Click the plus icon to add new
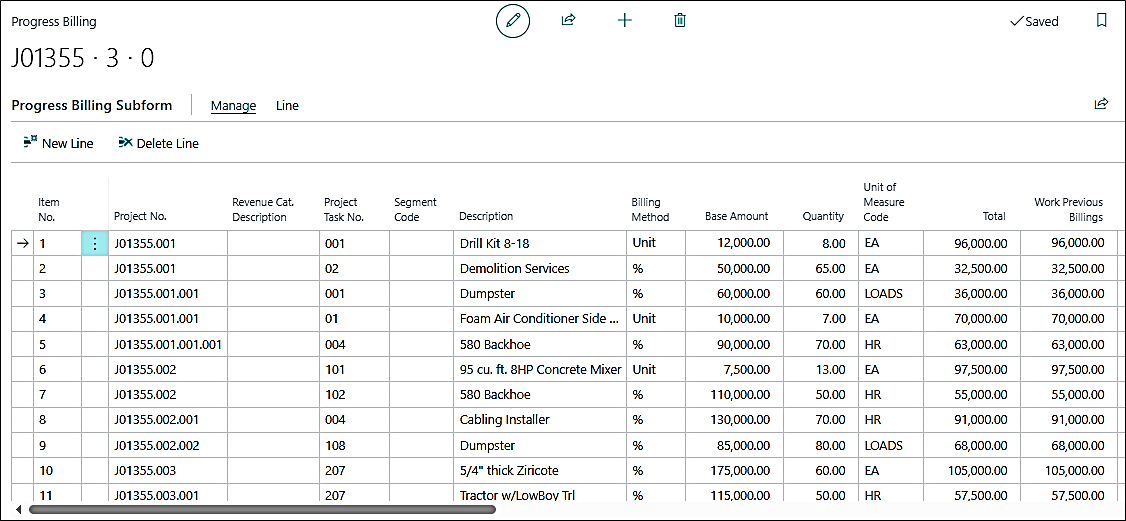The width and height of the screenshot is (1126, 521). coord(625,20)
